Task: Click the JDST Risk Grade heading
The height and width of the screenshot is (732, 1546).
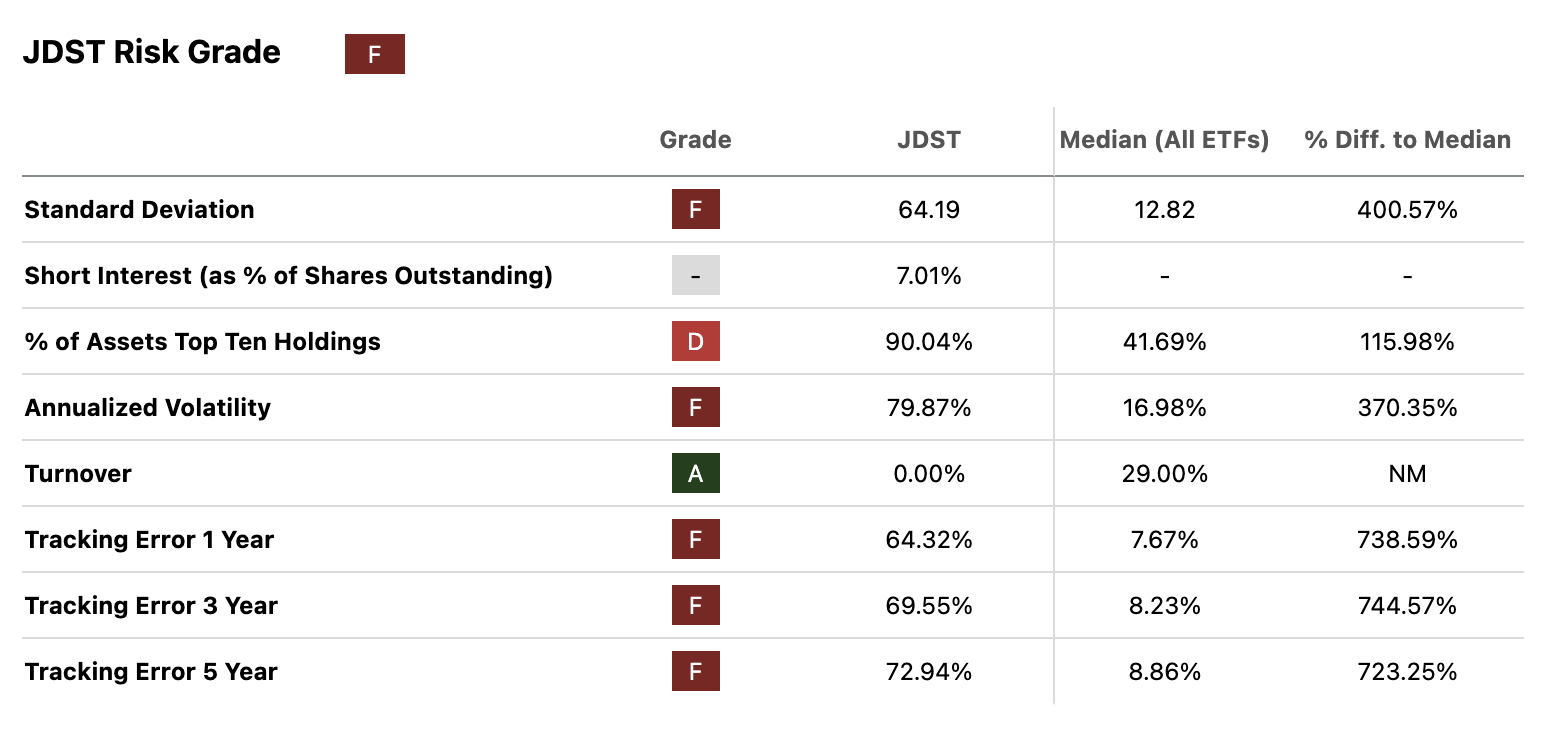Action: [152, 52]
